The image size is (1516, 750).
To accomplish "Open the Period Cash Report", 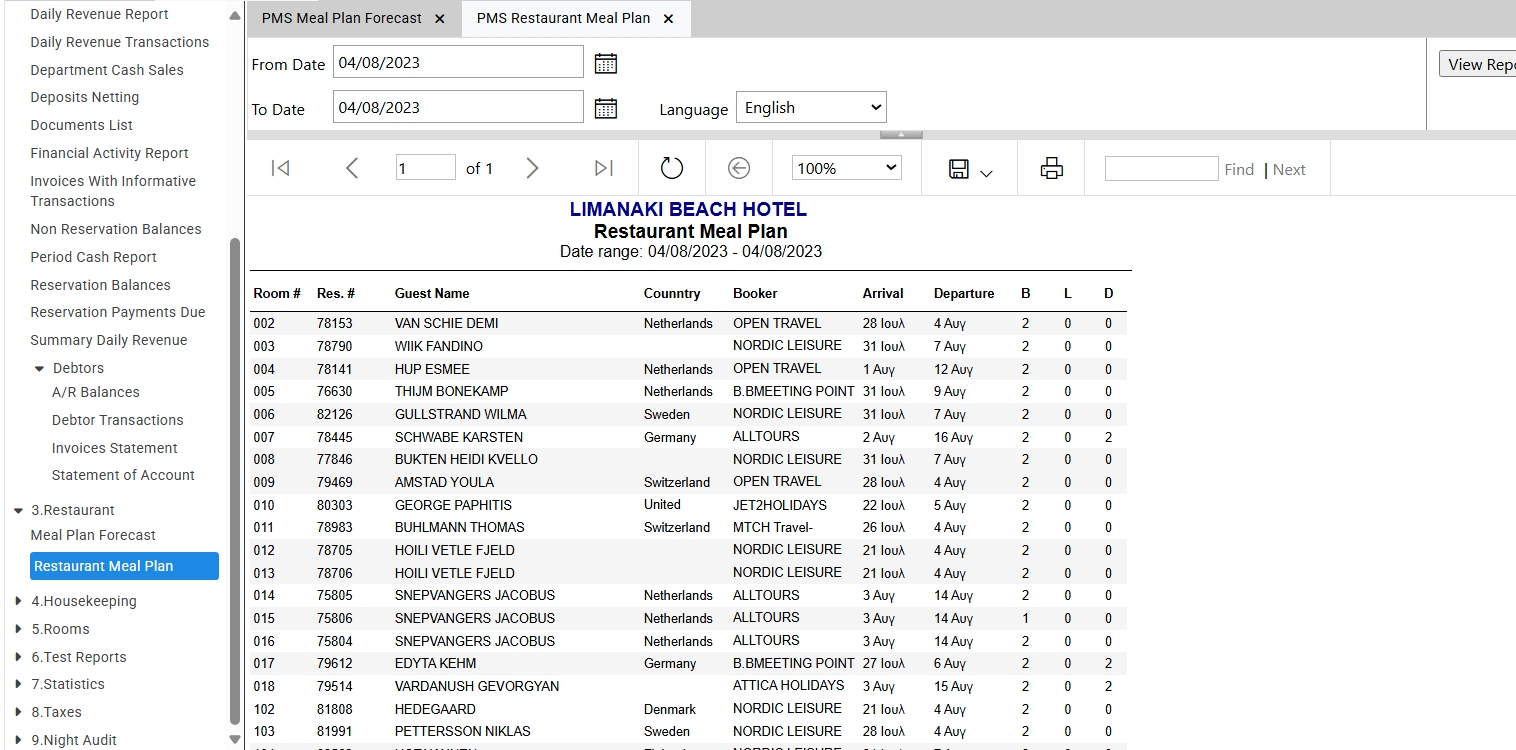I will (x=94, y=257).
